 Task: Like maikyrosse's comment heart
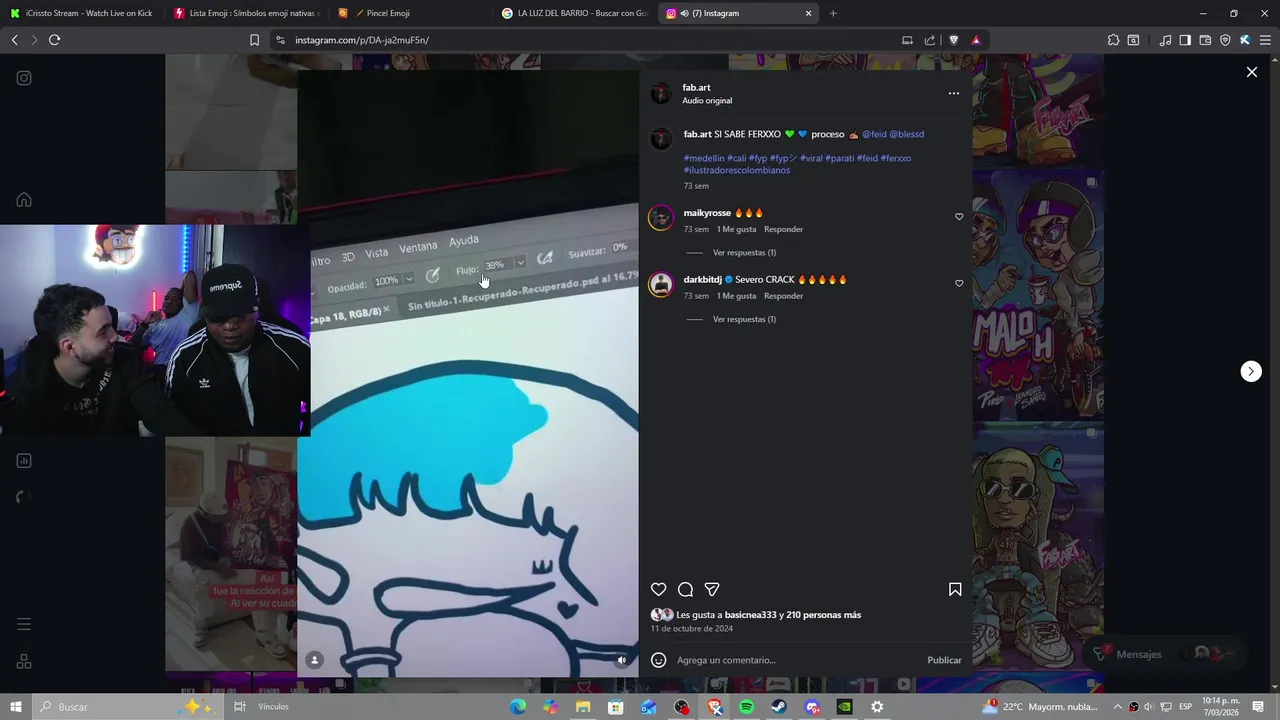tap(959, 217)
